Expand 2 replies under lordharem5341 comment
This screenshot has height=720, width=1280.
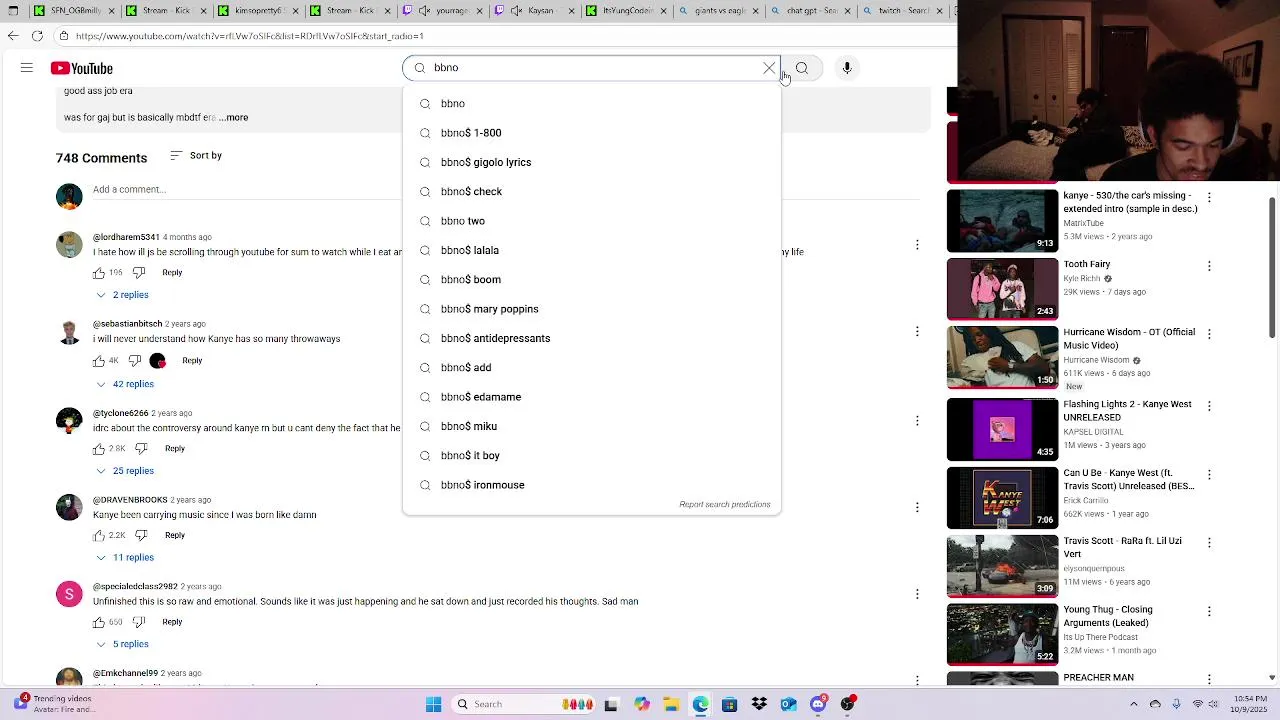tap(122, 295)
